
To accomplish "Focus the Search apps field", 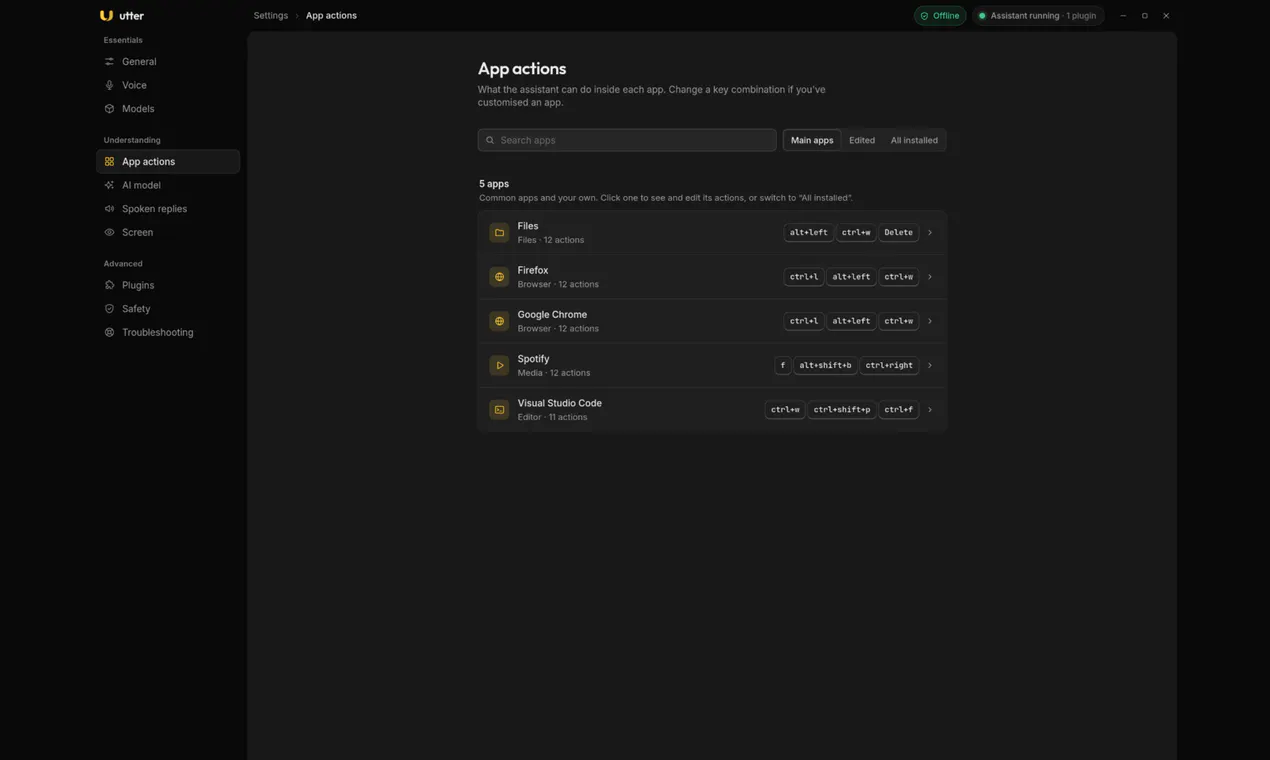I will (627, 140).
